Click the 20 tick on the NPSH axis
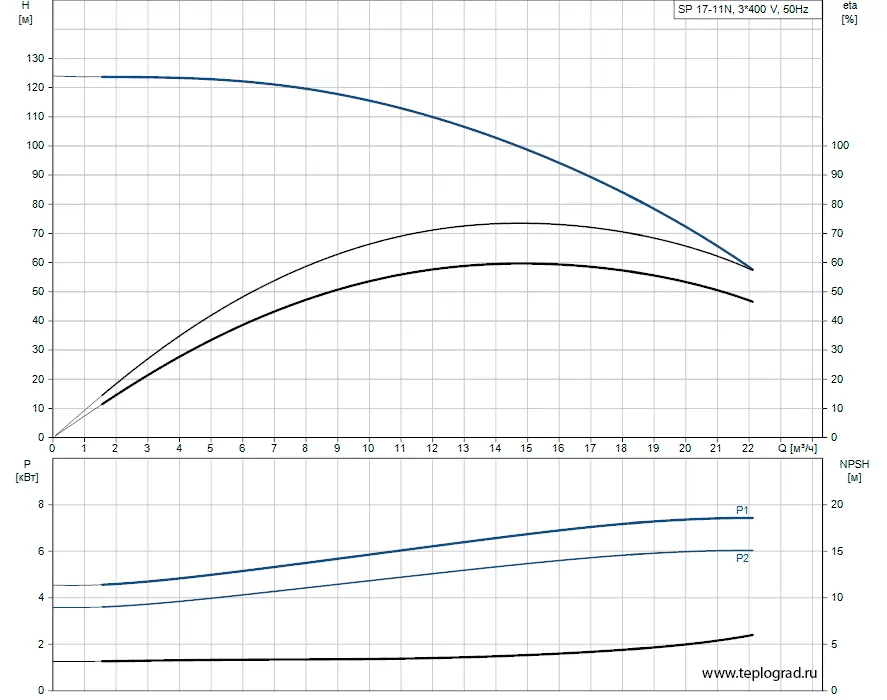This screenshot has width=887, height=700. (x=838, y=505)
